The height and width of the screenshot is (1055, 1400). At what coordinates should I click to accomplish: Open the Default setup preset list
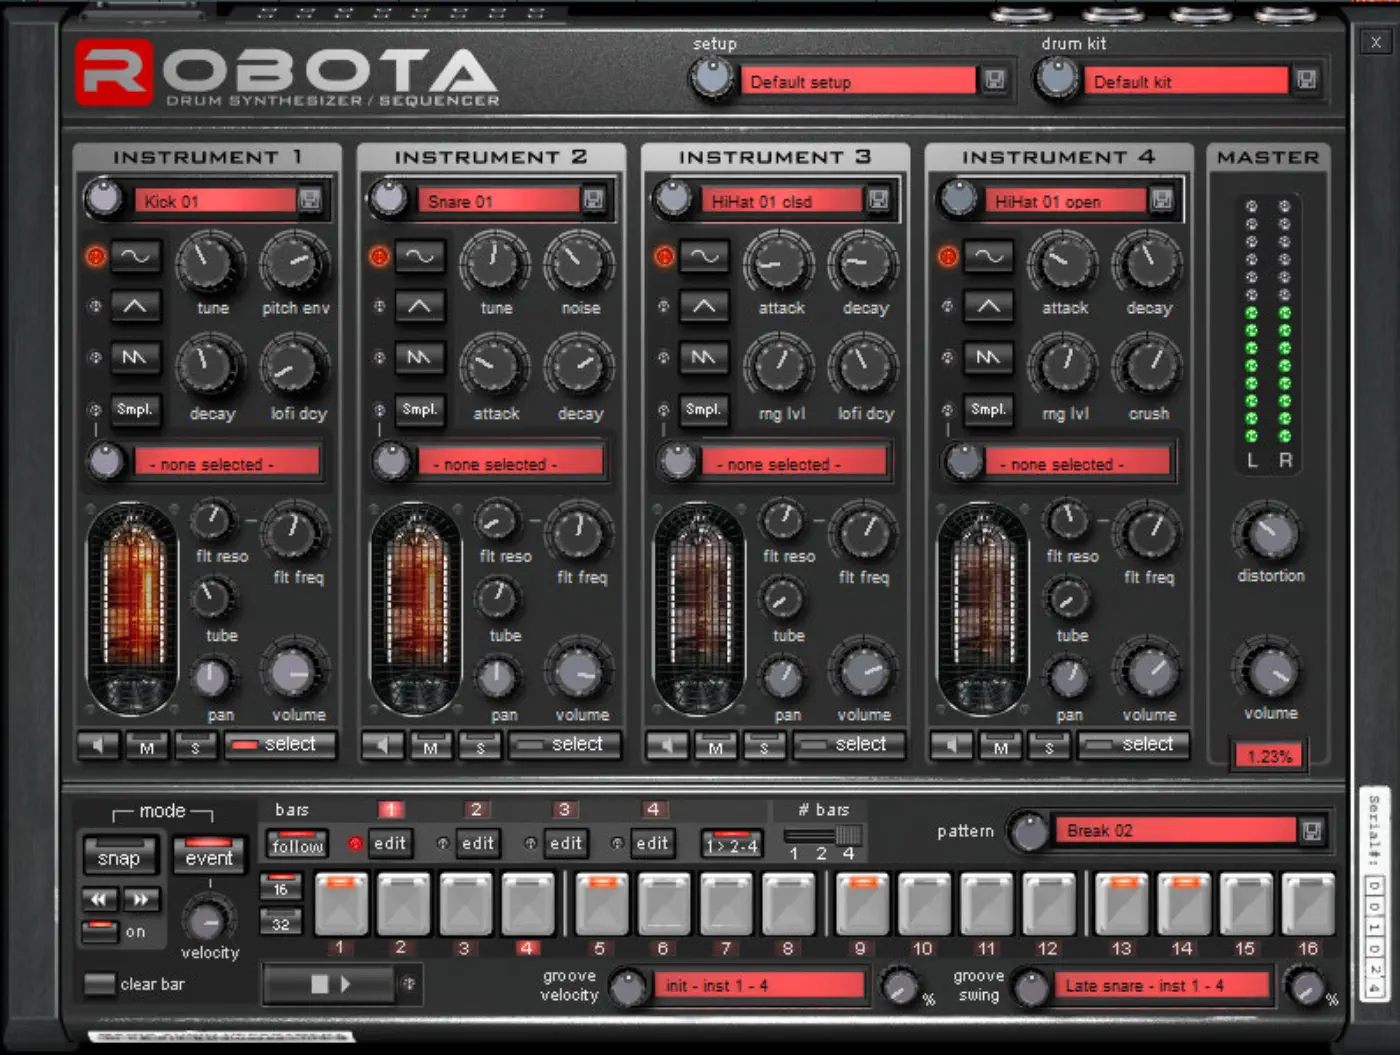856,82
